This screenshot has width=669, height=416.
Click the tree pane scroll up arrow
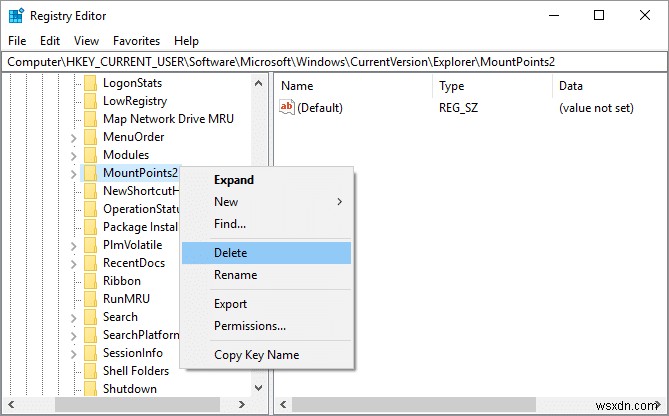click(258, 83)
